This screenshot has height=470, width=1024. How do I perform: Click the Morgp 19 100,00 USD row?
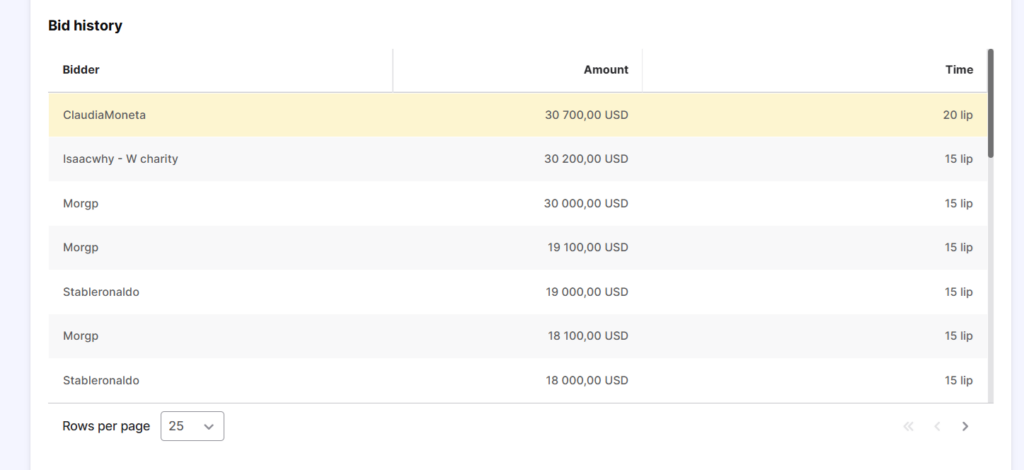(x=518, y=247)
